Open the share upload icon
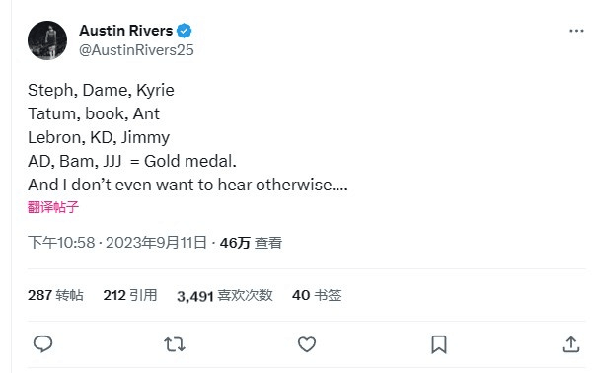This screenshot has width=600, height=373. 571,344
